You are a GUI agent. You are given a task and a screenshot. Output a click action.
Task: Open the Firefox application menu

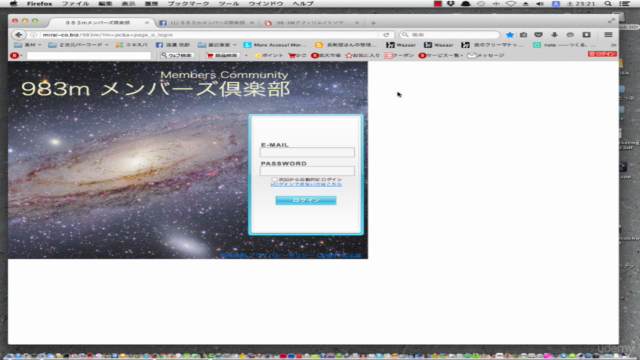click(39, 4)
